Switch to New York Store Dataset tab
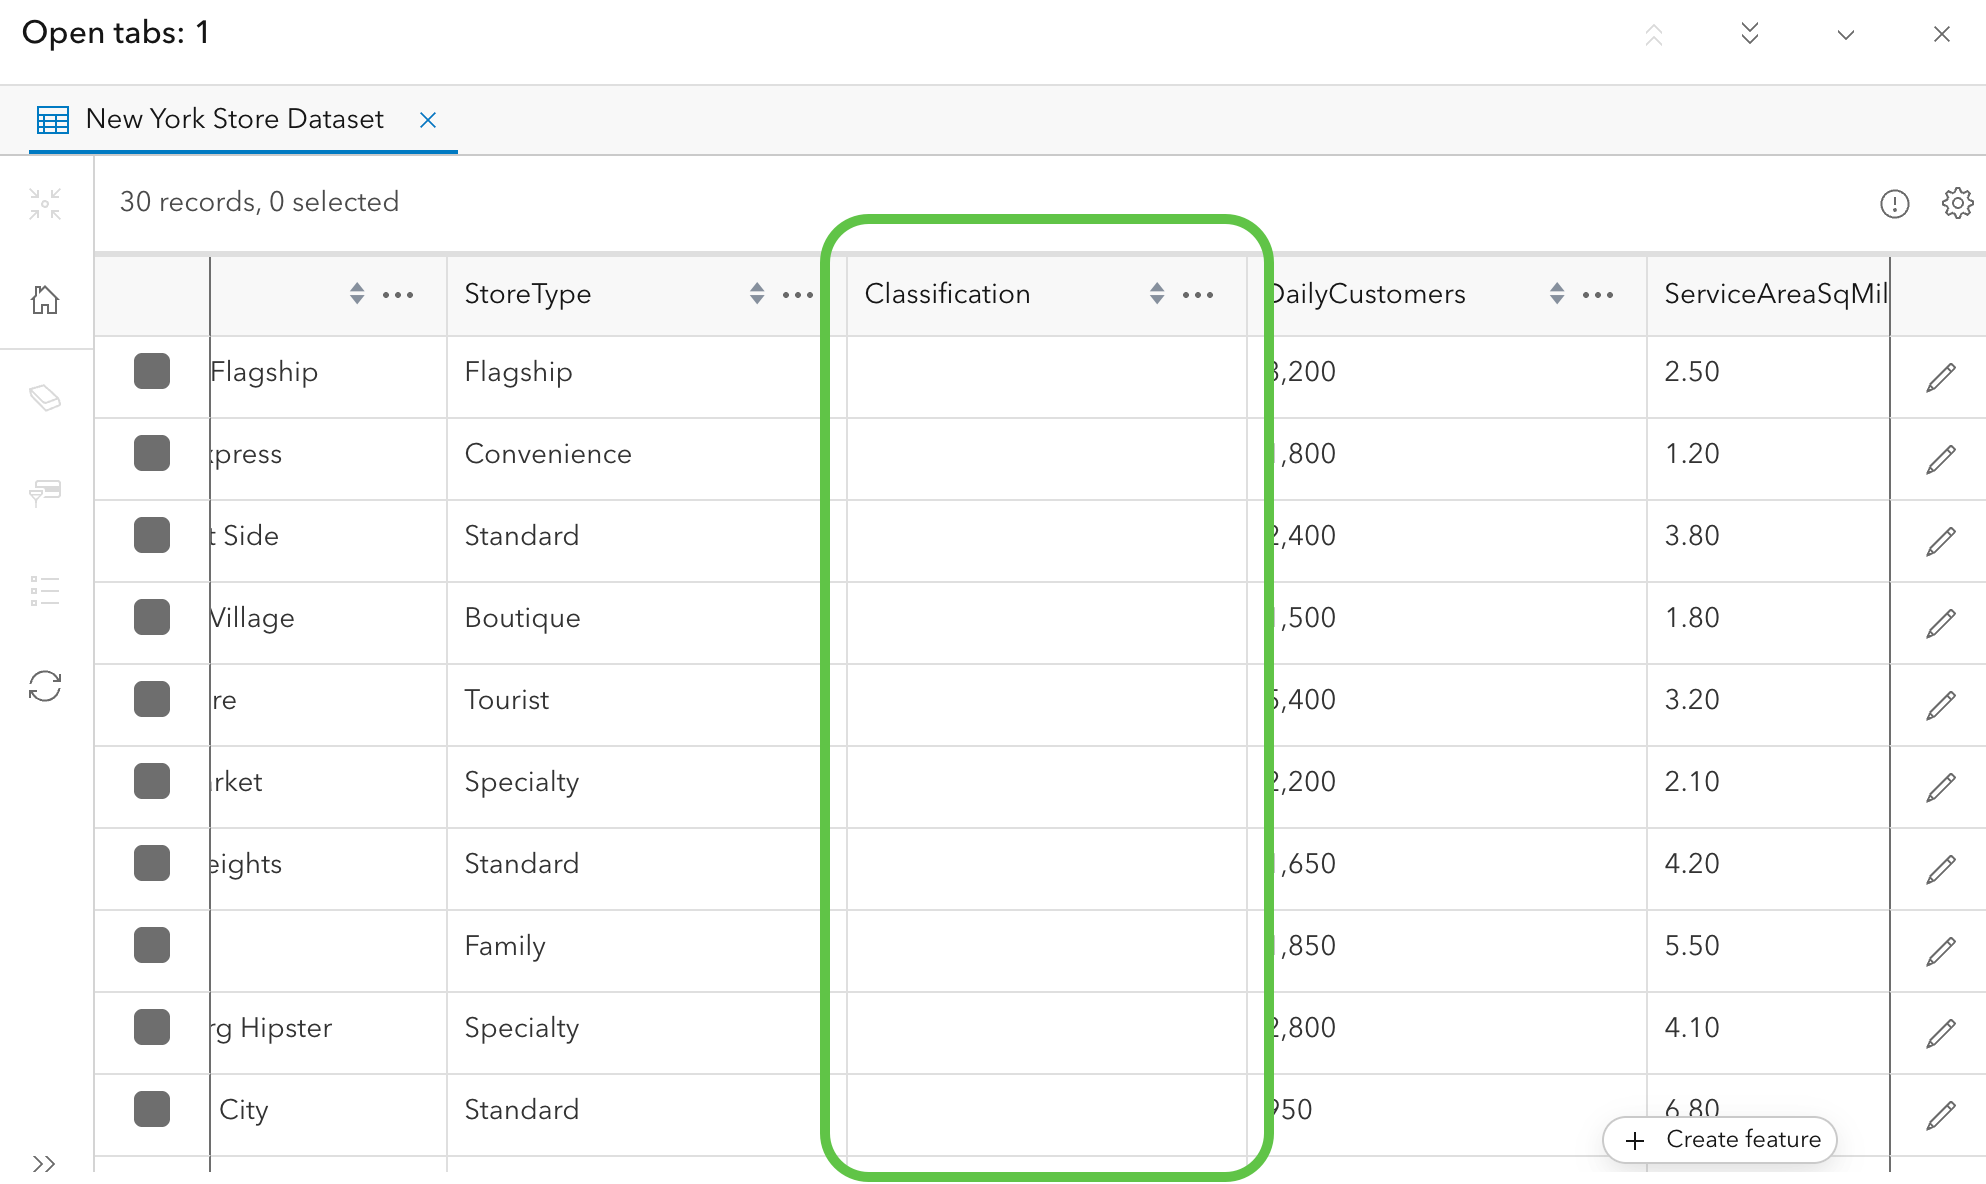Viewport: 1986px width, 1184px height. [234, 119]
